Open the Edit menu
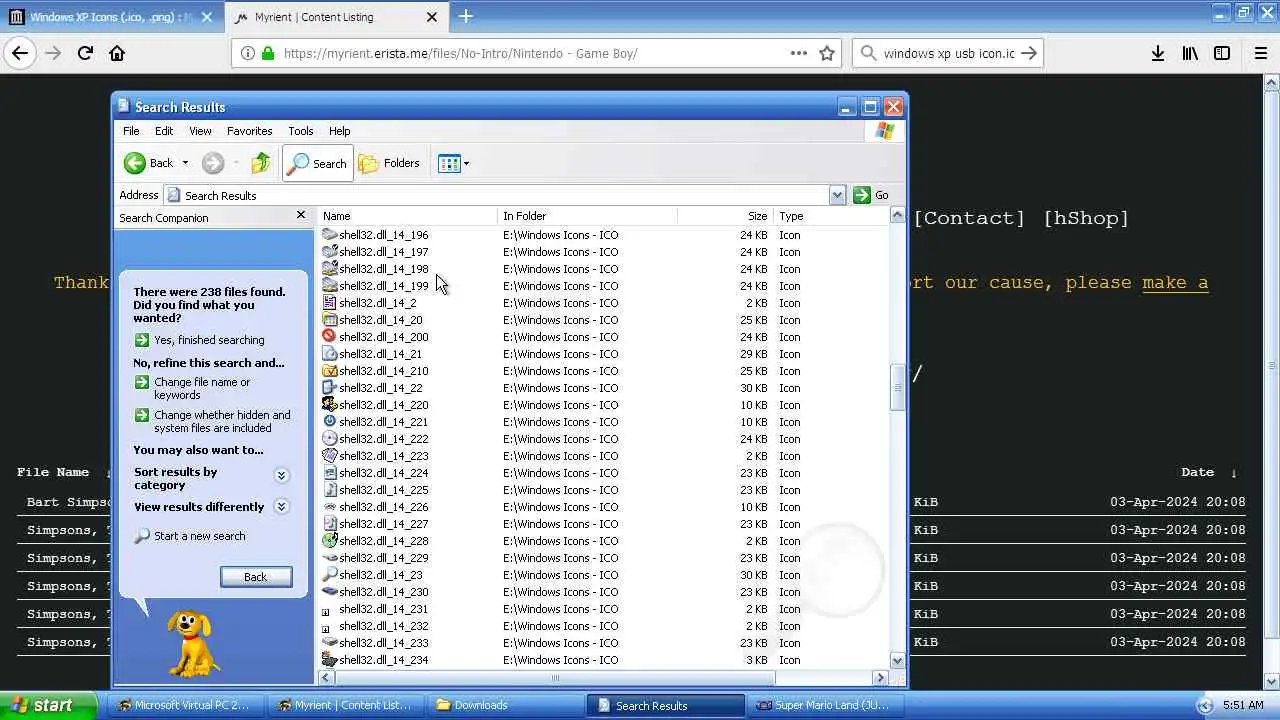 (164, 131)
